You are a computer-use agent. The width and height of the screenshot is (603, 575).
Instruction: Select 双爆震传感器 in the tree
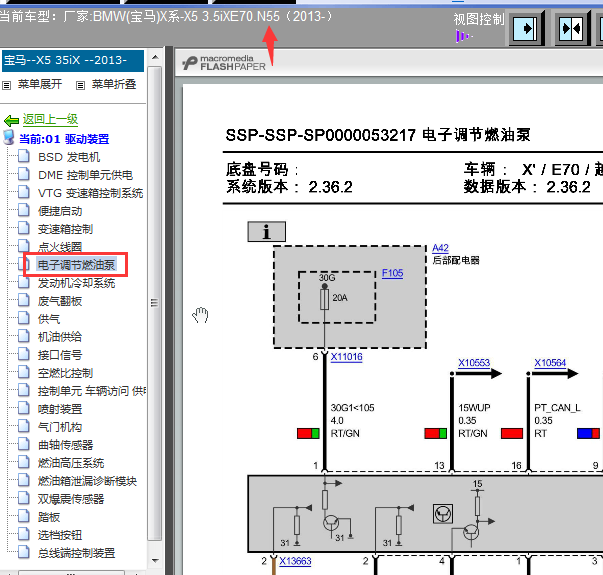coord(71,499)
